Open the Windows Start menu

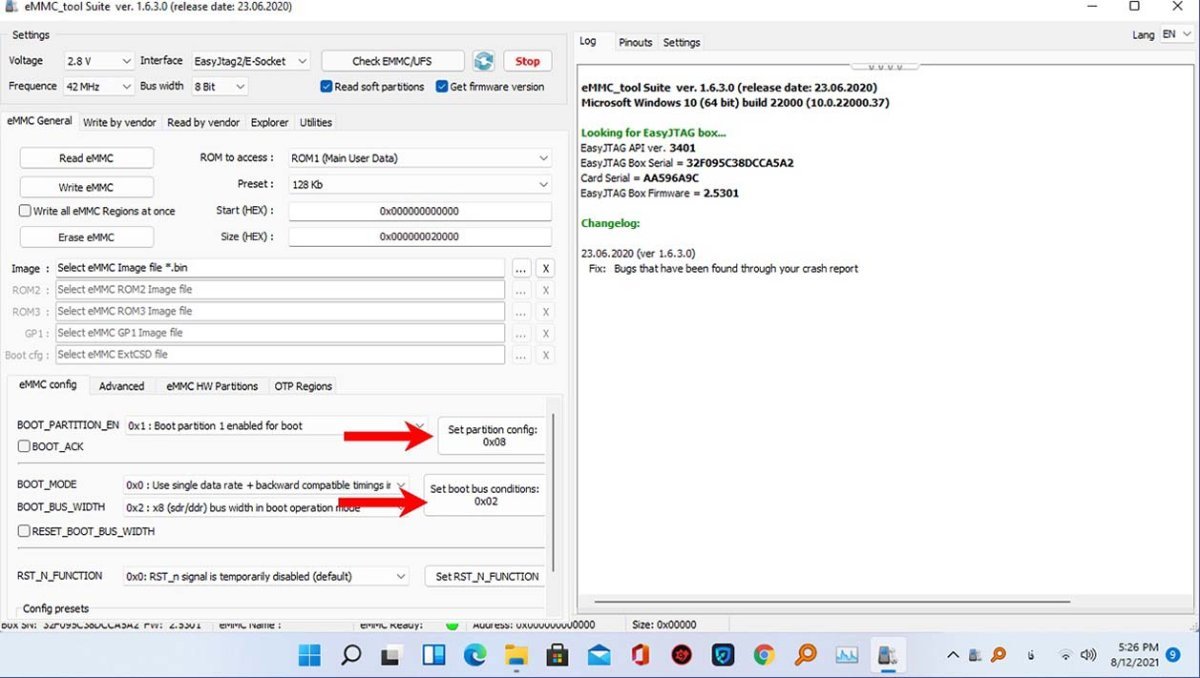tap(310, 655)
